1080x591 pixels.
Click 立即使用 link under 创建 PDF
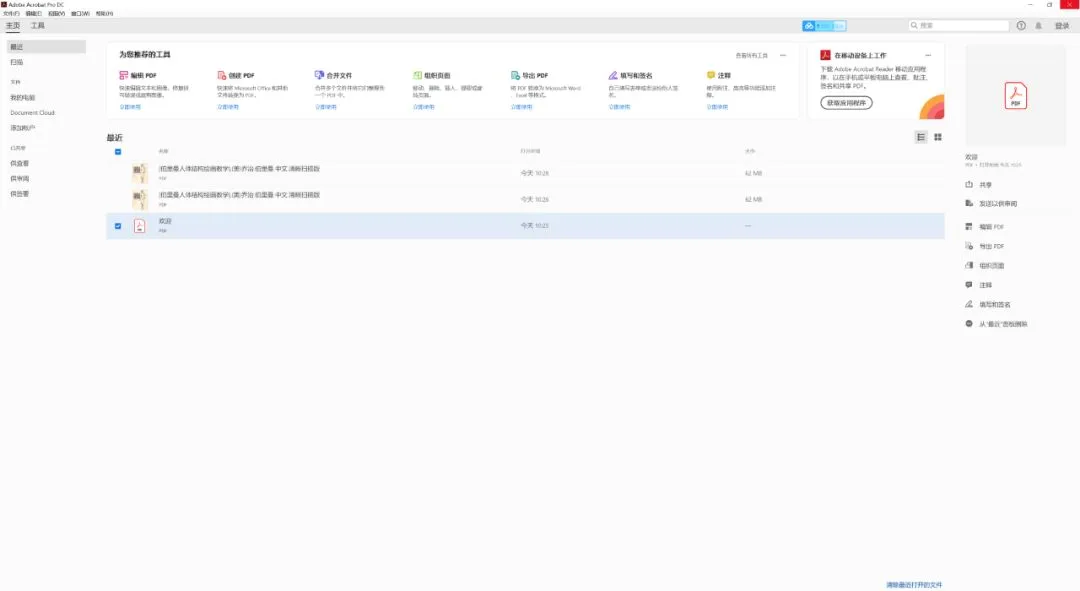coord(228,107)
